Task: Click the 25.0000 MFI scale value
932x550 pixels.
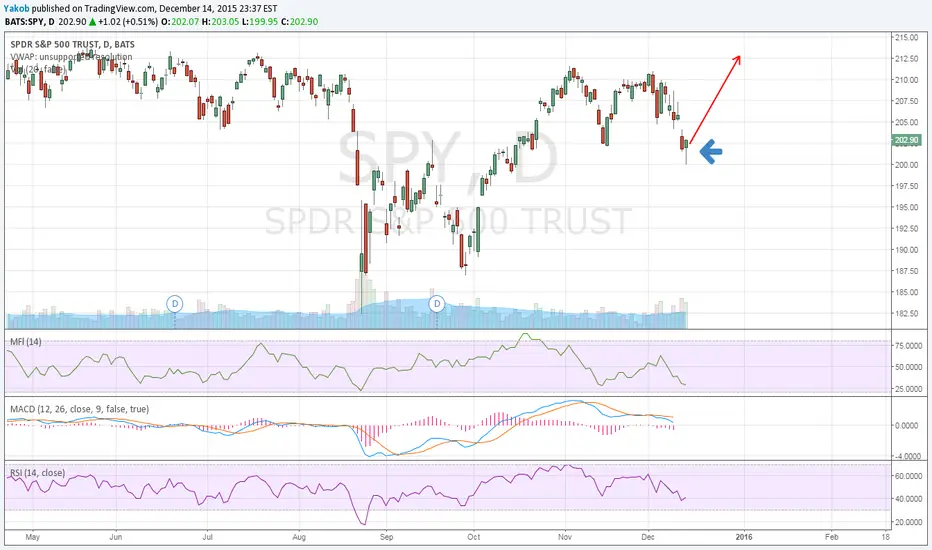Action: coord(908,388)
